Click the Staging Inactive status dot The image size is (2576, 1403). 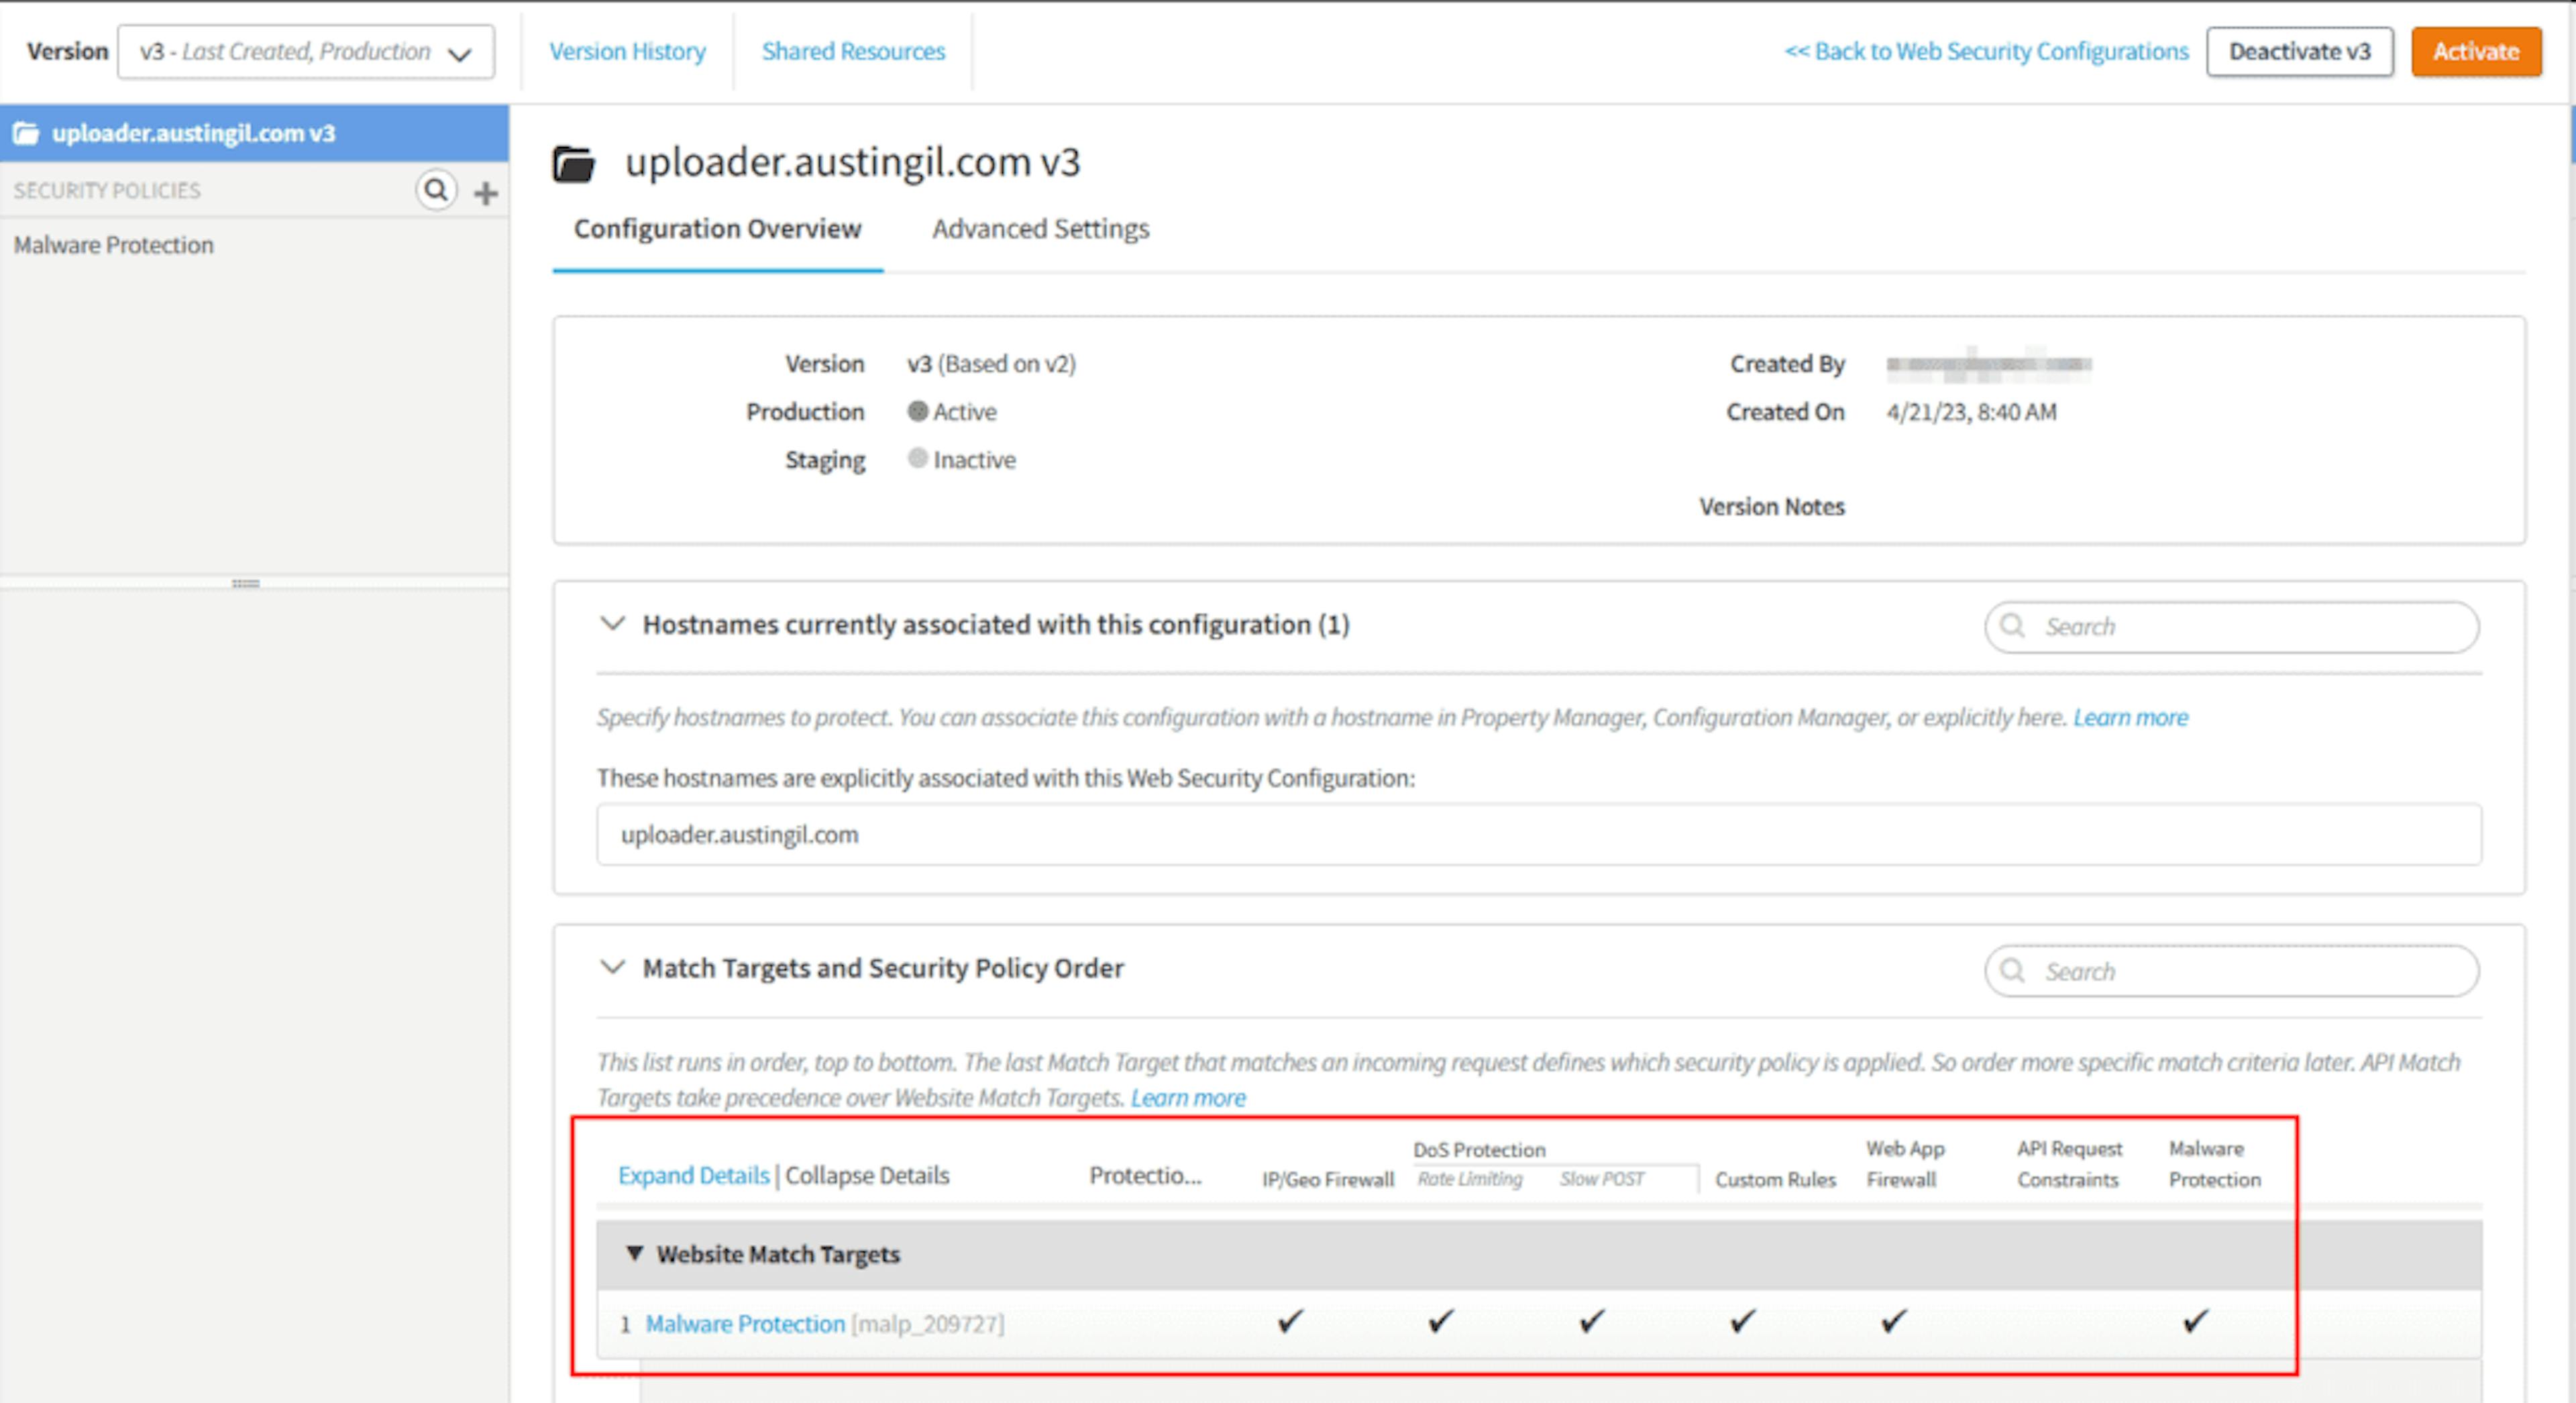tap(917, 458)
